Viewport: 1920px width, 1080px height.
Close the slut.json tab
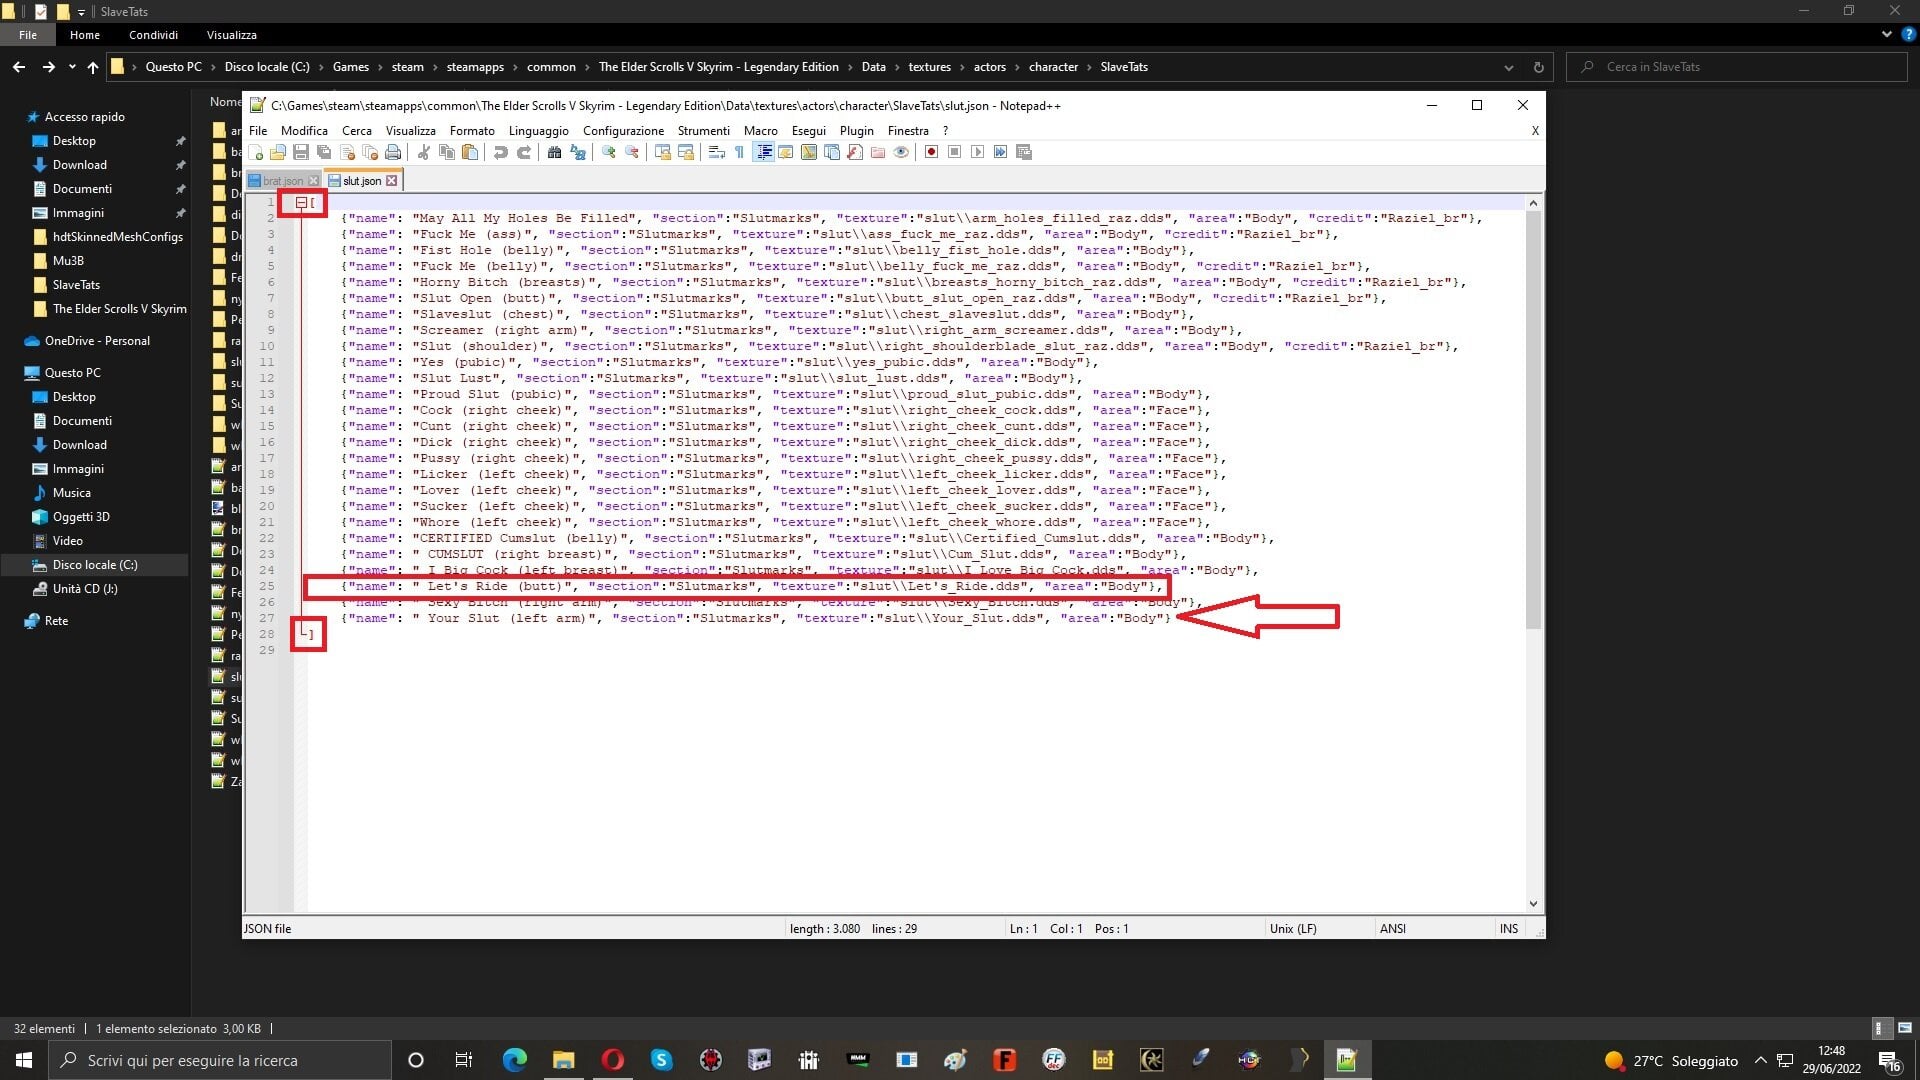391,181
